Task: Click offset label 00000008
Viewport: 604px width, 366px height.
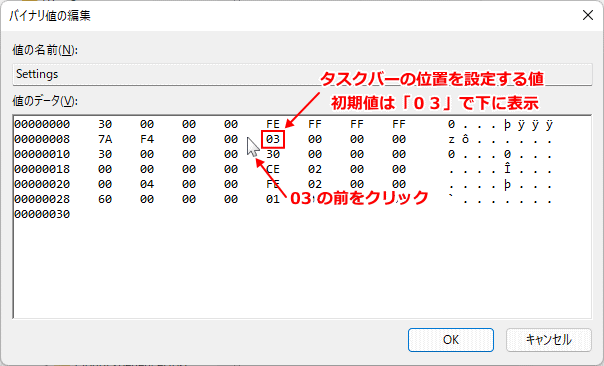Action: tap(42, 139)
